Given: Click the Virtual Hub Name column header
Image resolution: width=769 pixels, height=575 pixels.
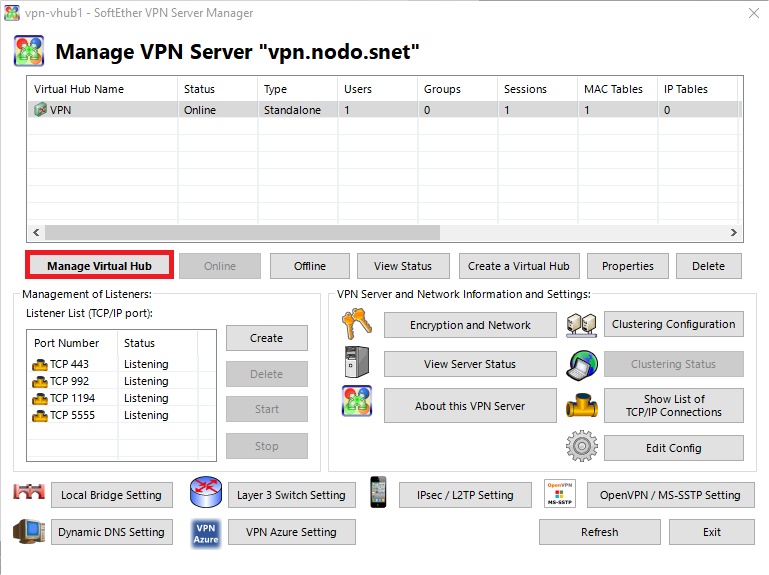Looking at the screenshot, I should (x=103, y=89).
